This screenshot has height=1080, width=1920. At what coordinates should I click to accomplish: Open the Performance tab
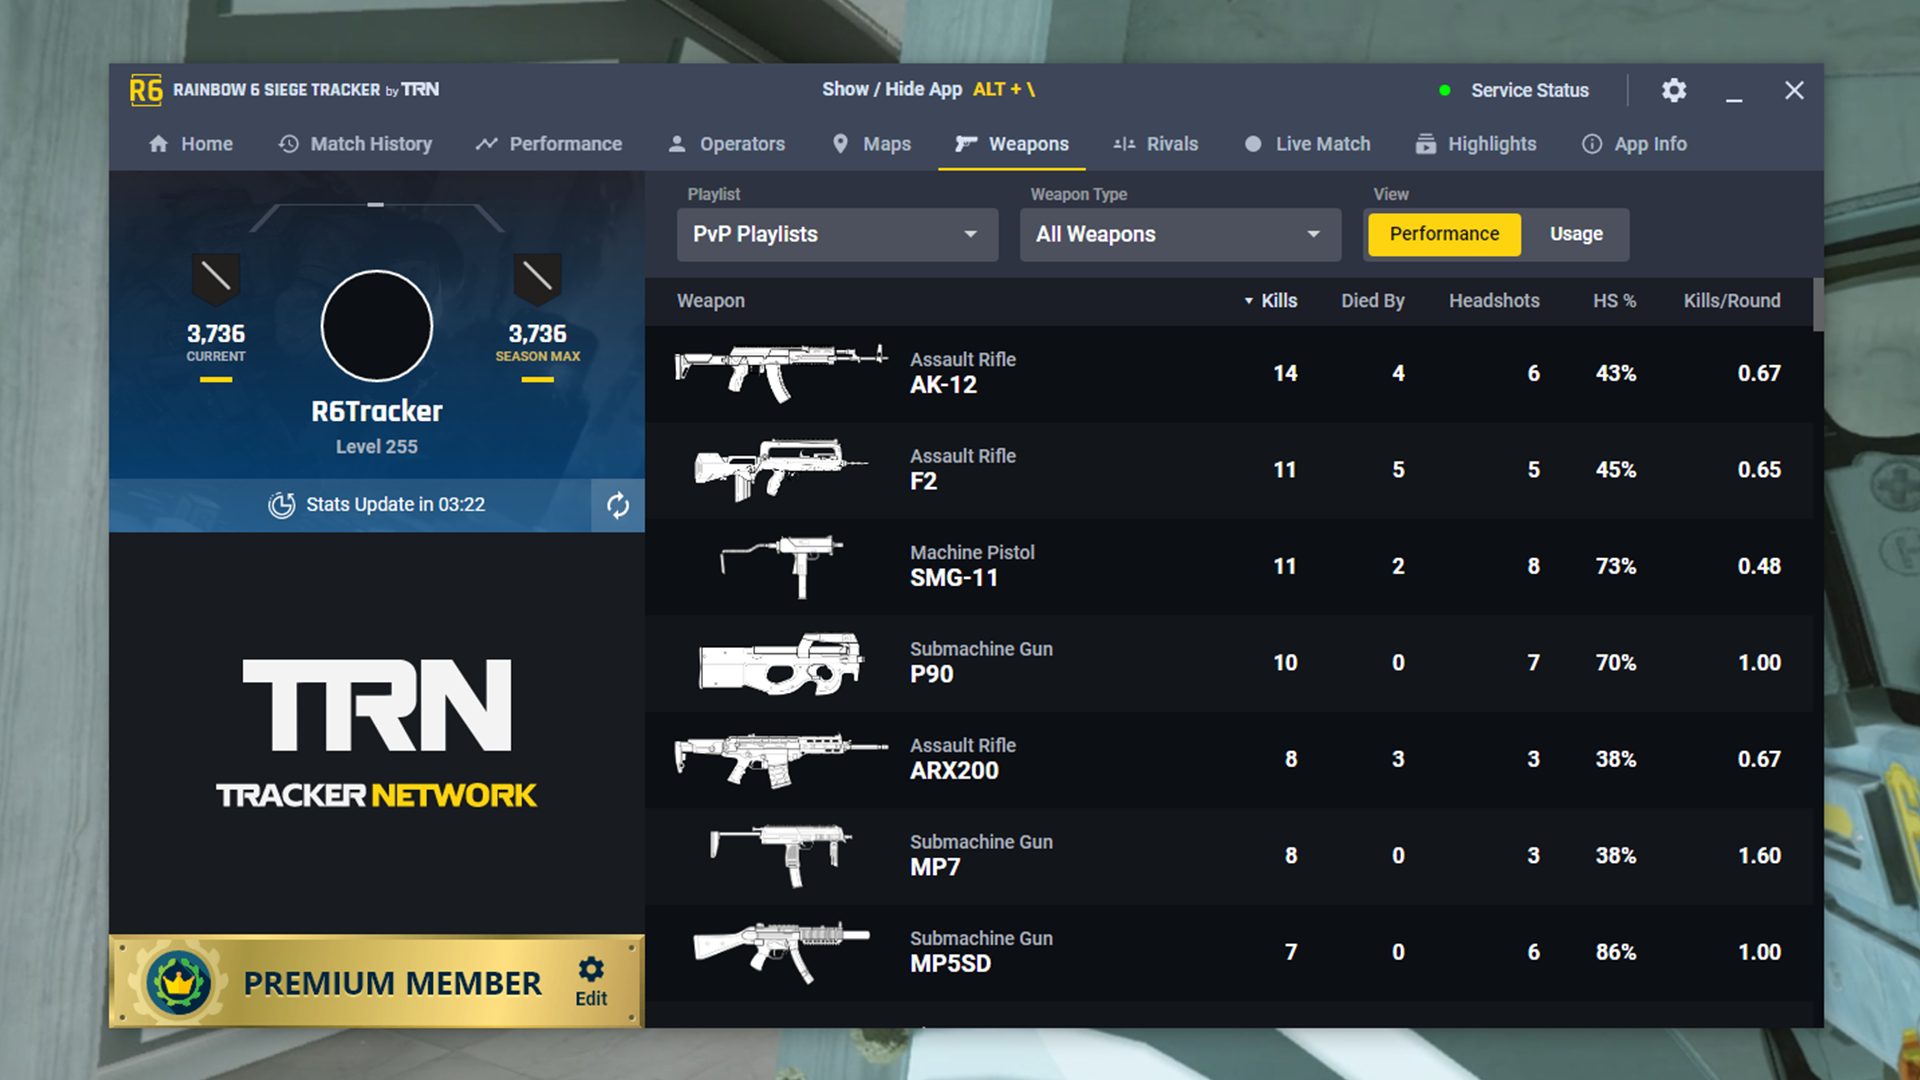click(x=549, y=144)
